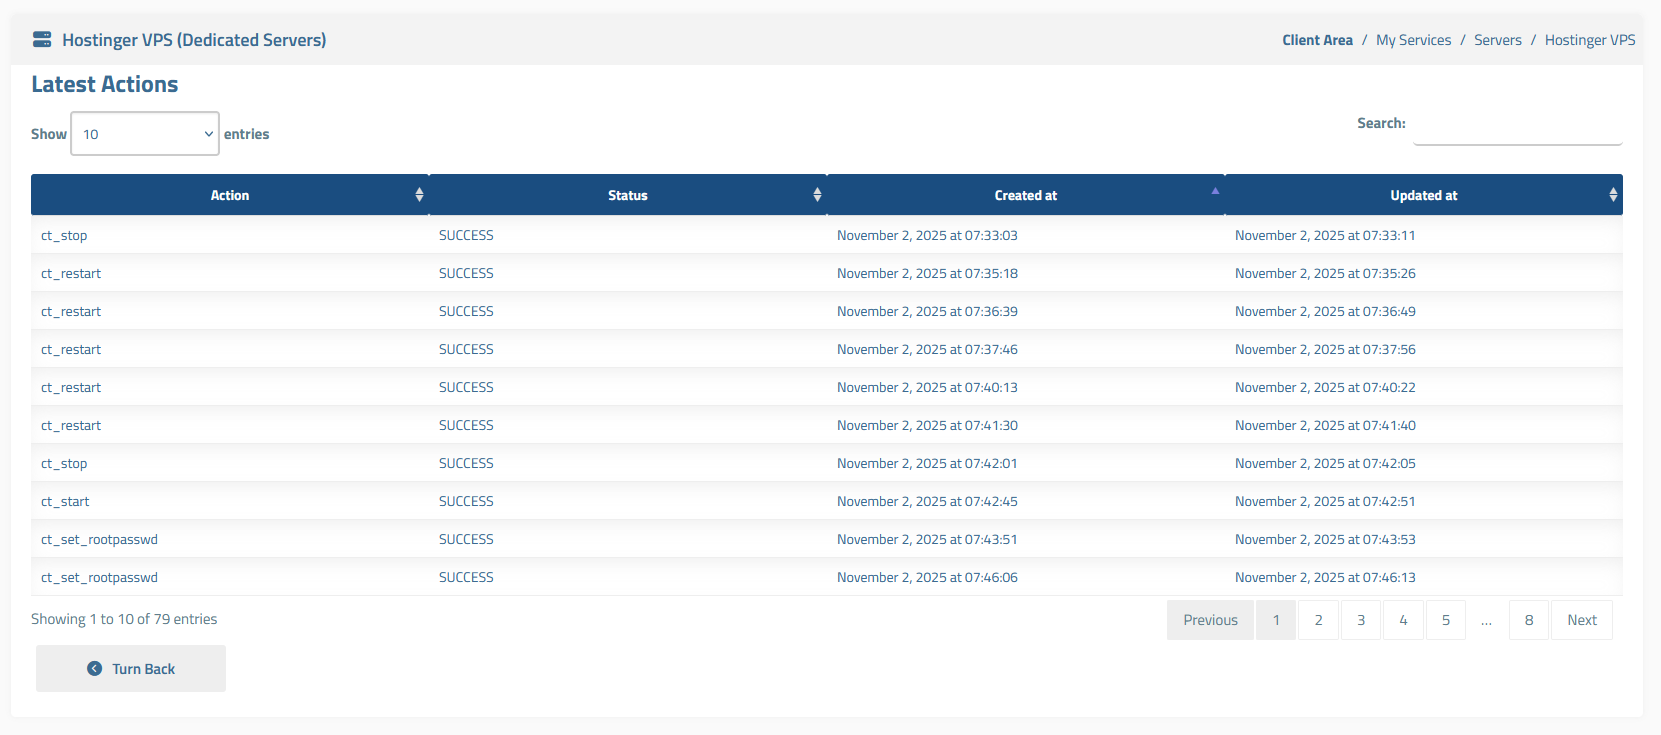Open Client Area breadcrumb link

point(1317,40)
